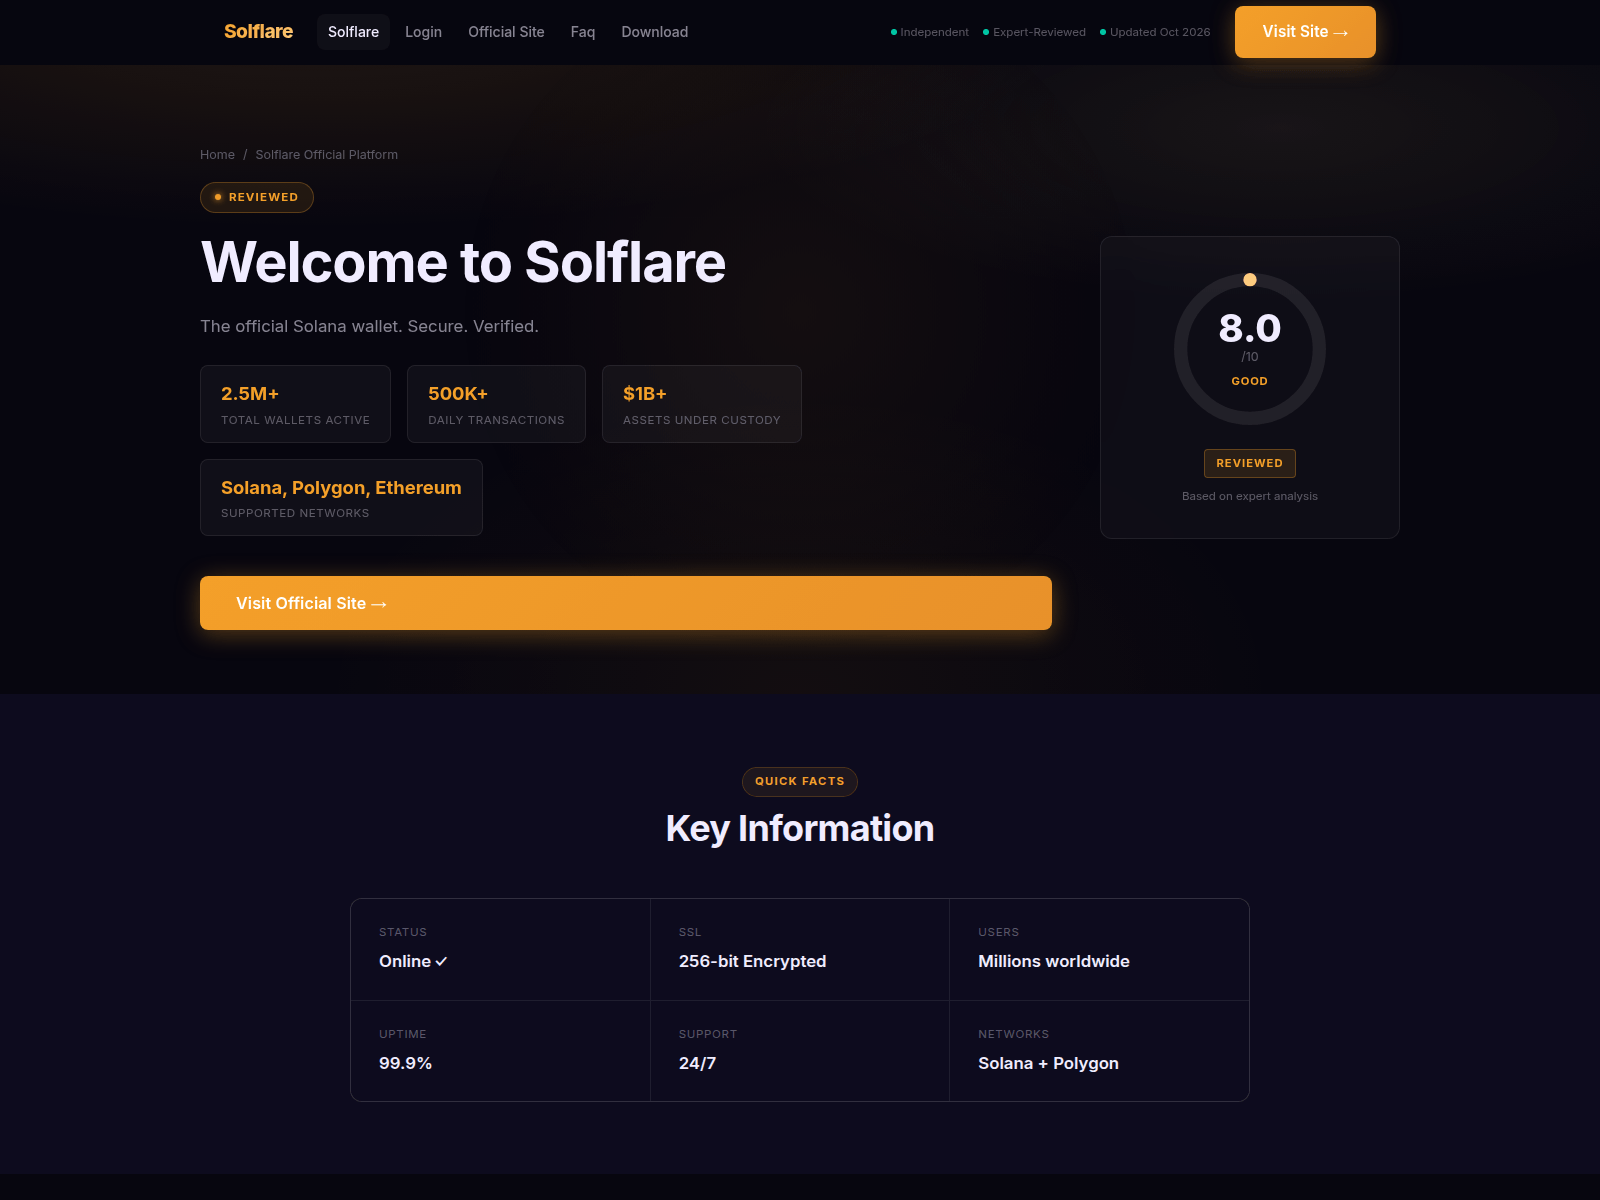Screen dimensions: 1600x1200
Task: Click the 2.5M+ Total Wallets card
Action: click(x=295, y=404)
